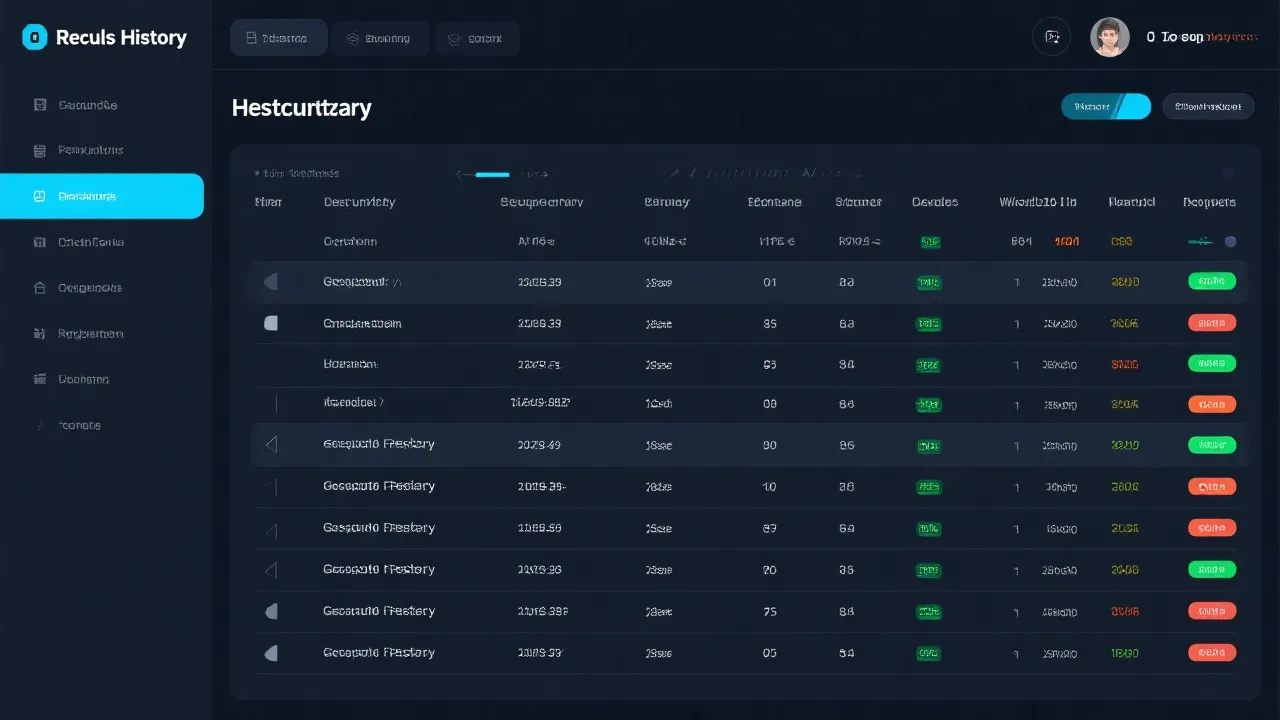The height and width of the screenshot is (720, 1280).
Task: Toggle the cyan pill switch beside the page title
Action: coord(1105,106)
